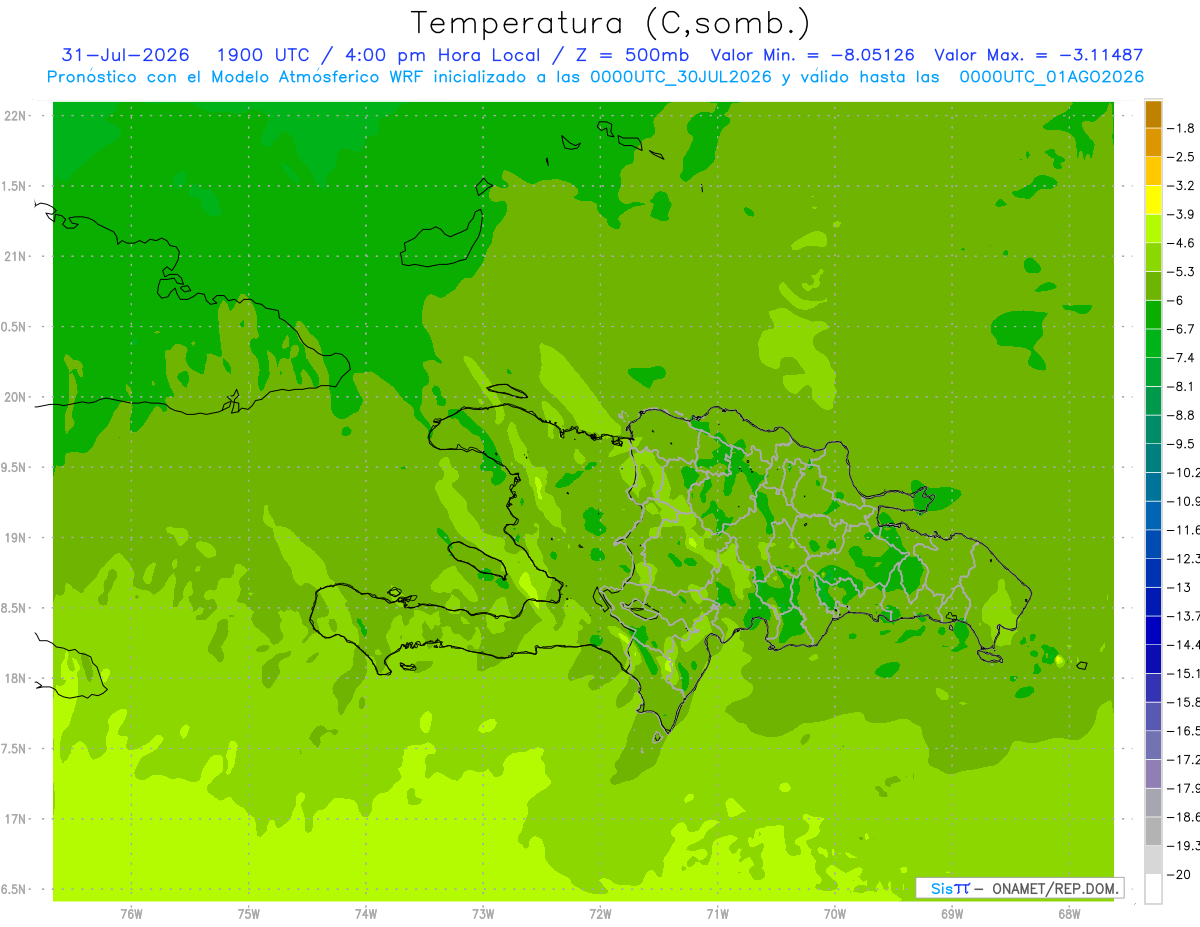Pick the lime swatch between -3.9 and -4.6
The image size is (1200, 927).
pyautogui.click(x=1153, y=229)
